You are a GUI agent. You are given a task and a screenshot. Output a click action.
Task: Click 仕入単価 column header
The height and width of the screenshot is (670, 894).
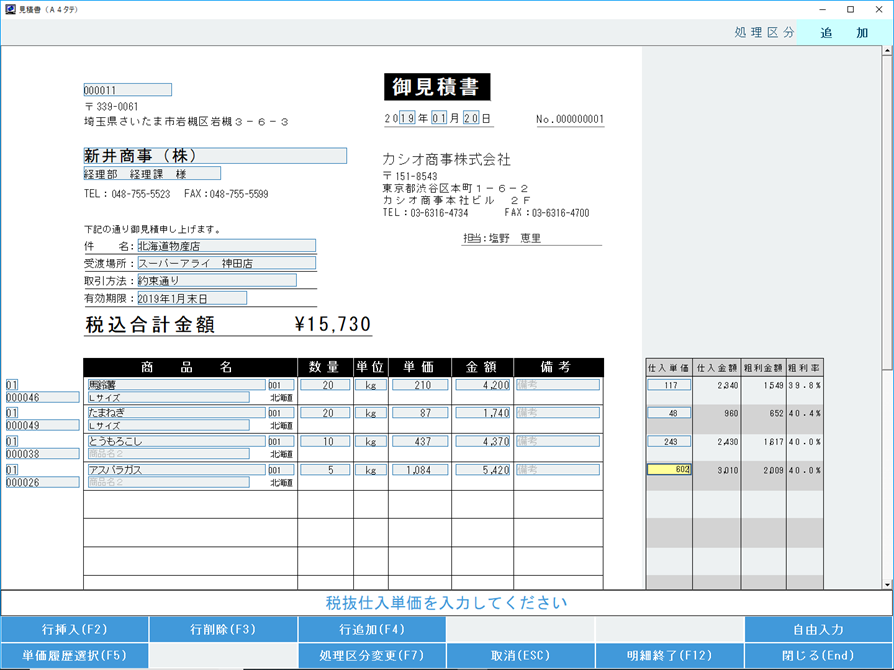[x=669, y=368]
